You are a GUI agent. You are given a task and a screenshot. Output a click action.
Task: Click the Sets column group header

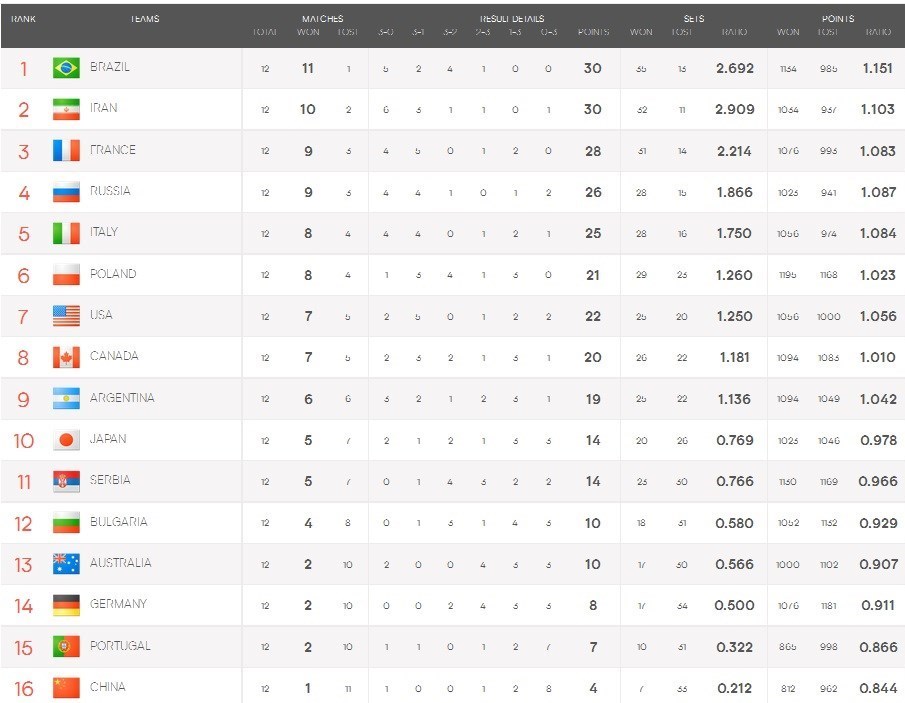point(694,19)
